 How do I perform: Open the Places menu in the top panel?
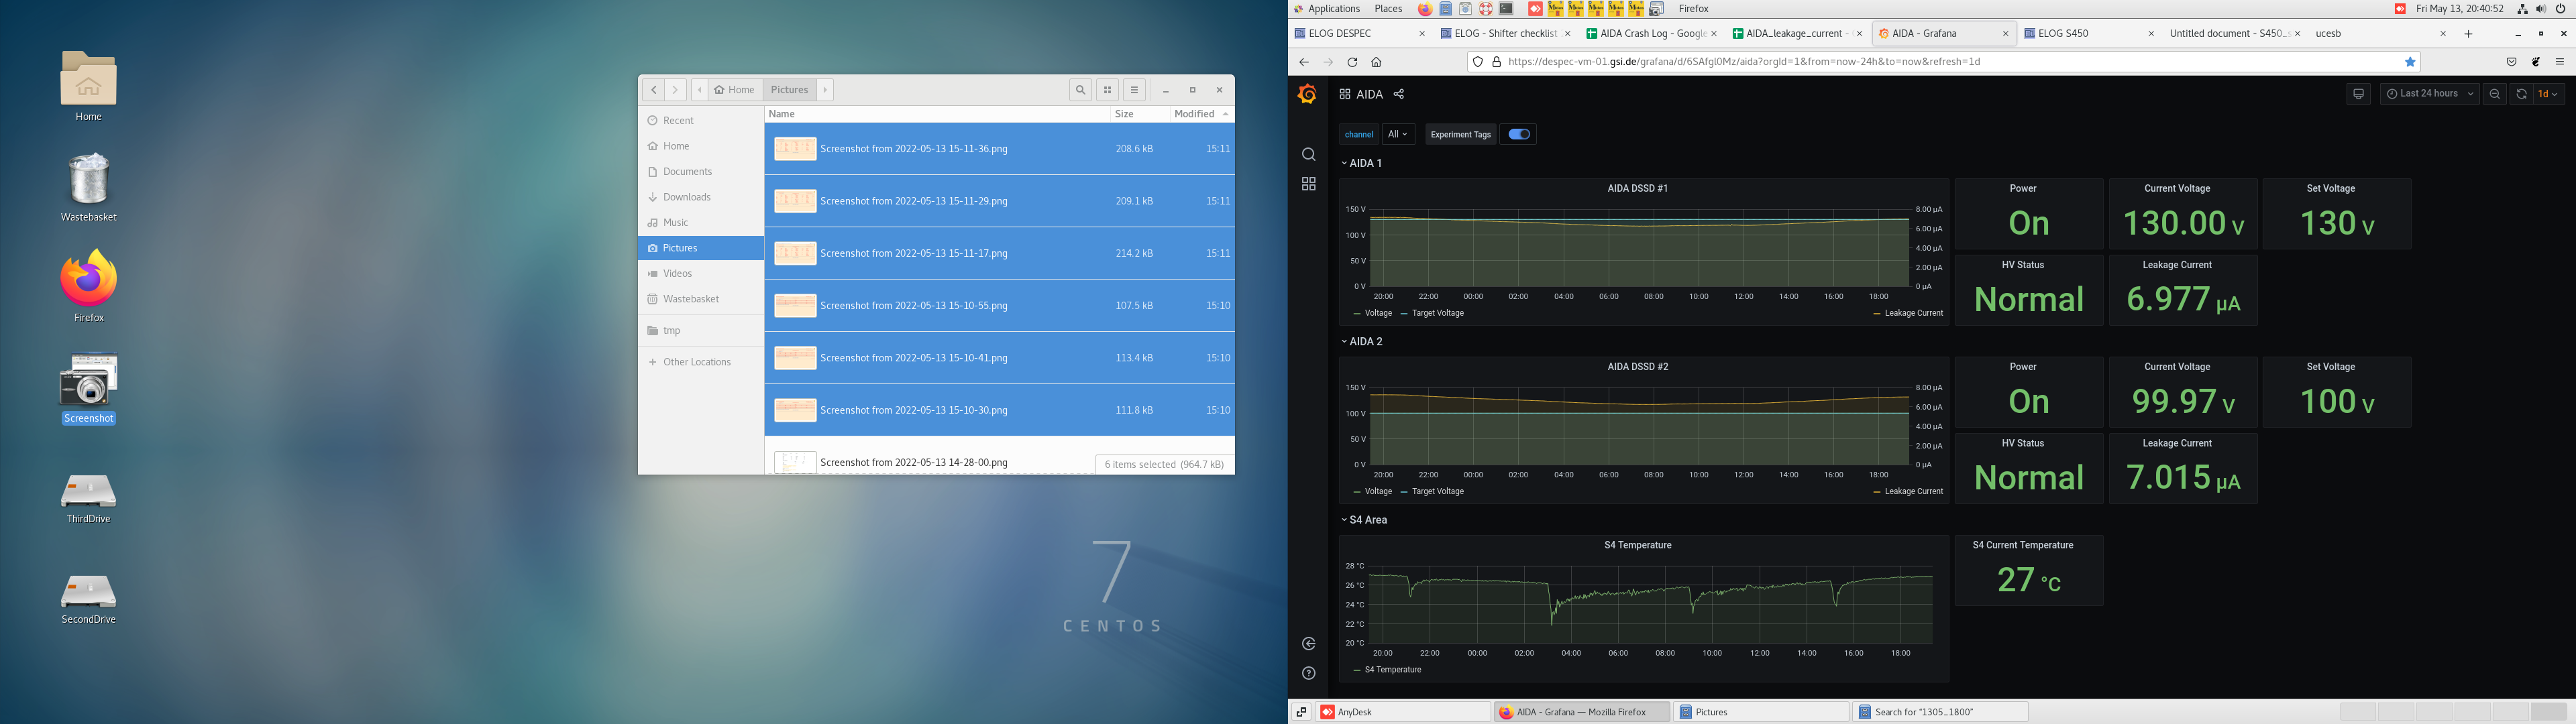(1387, 9)
